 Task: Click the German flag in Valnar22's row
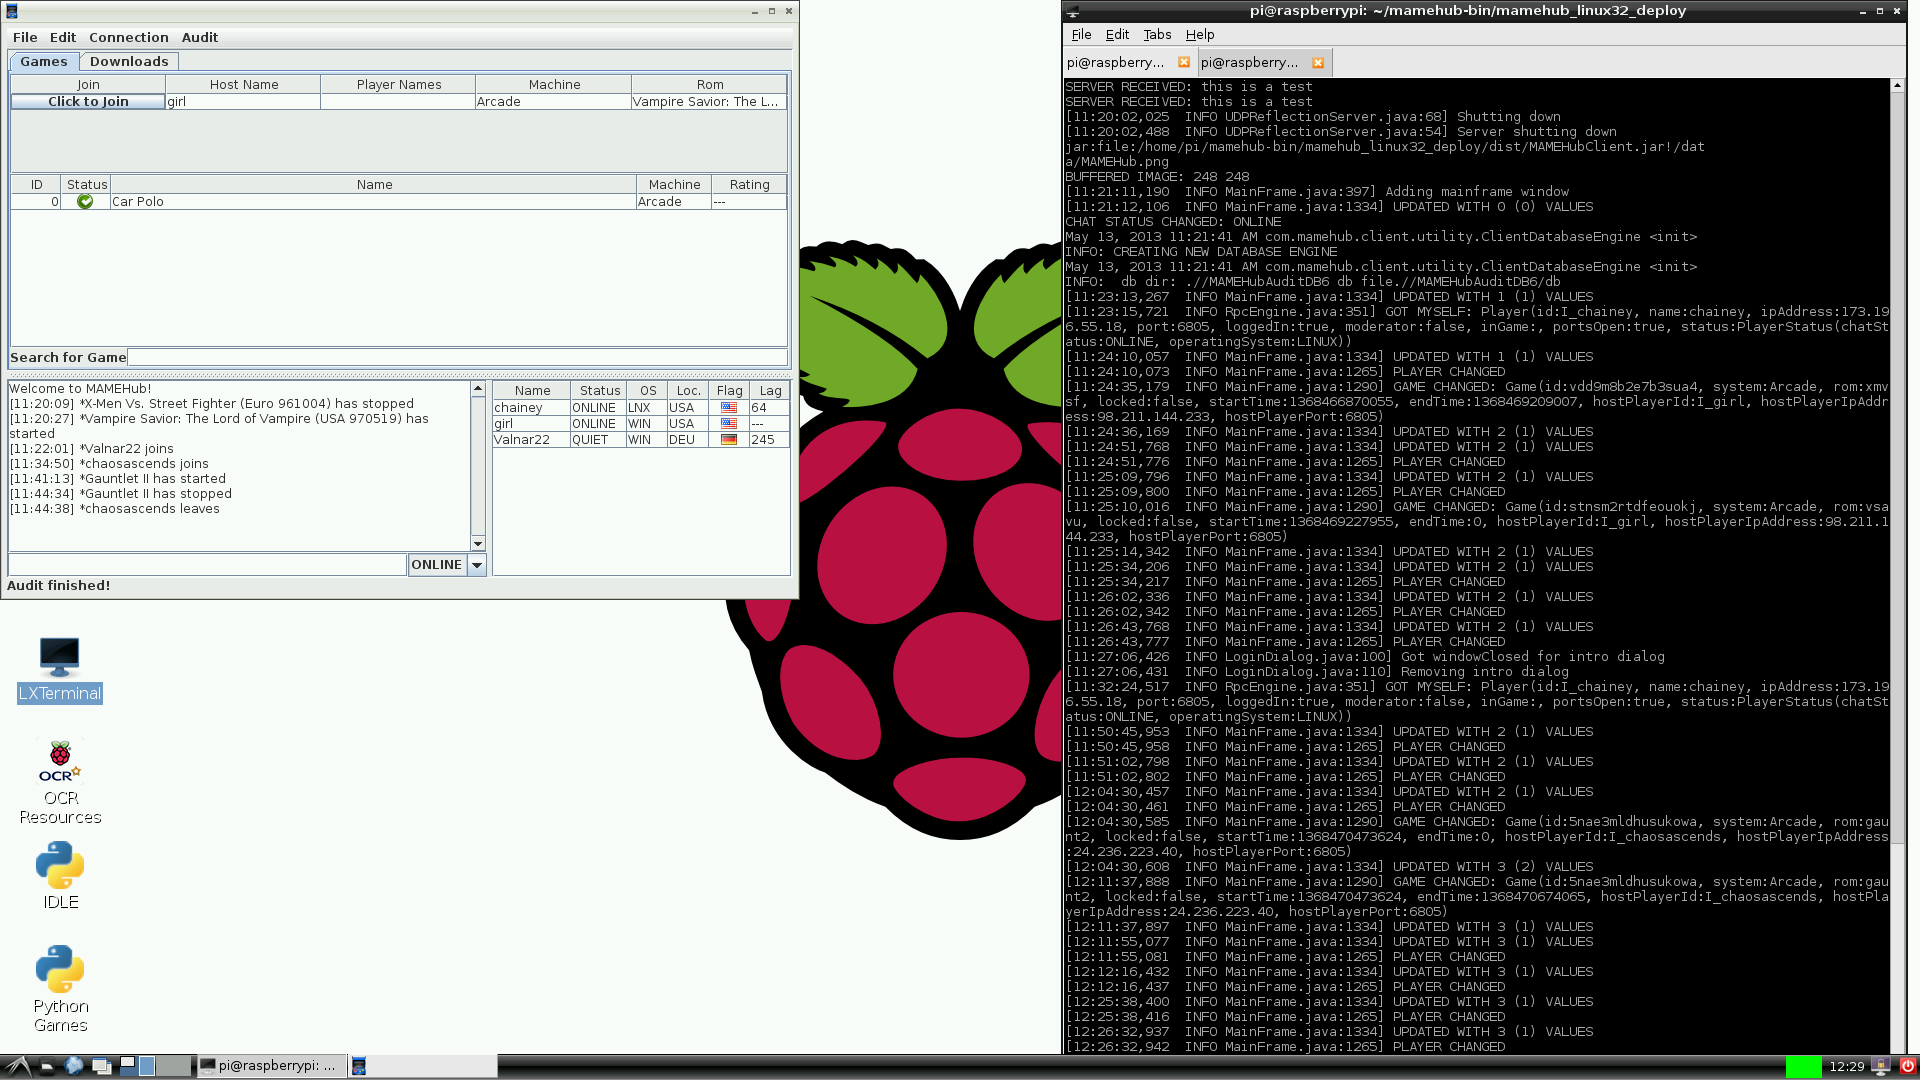pos(729,440)
